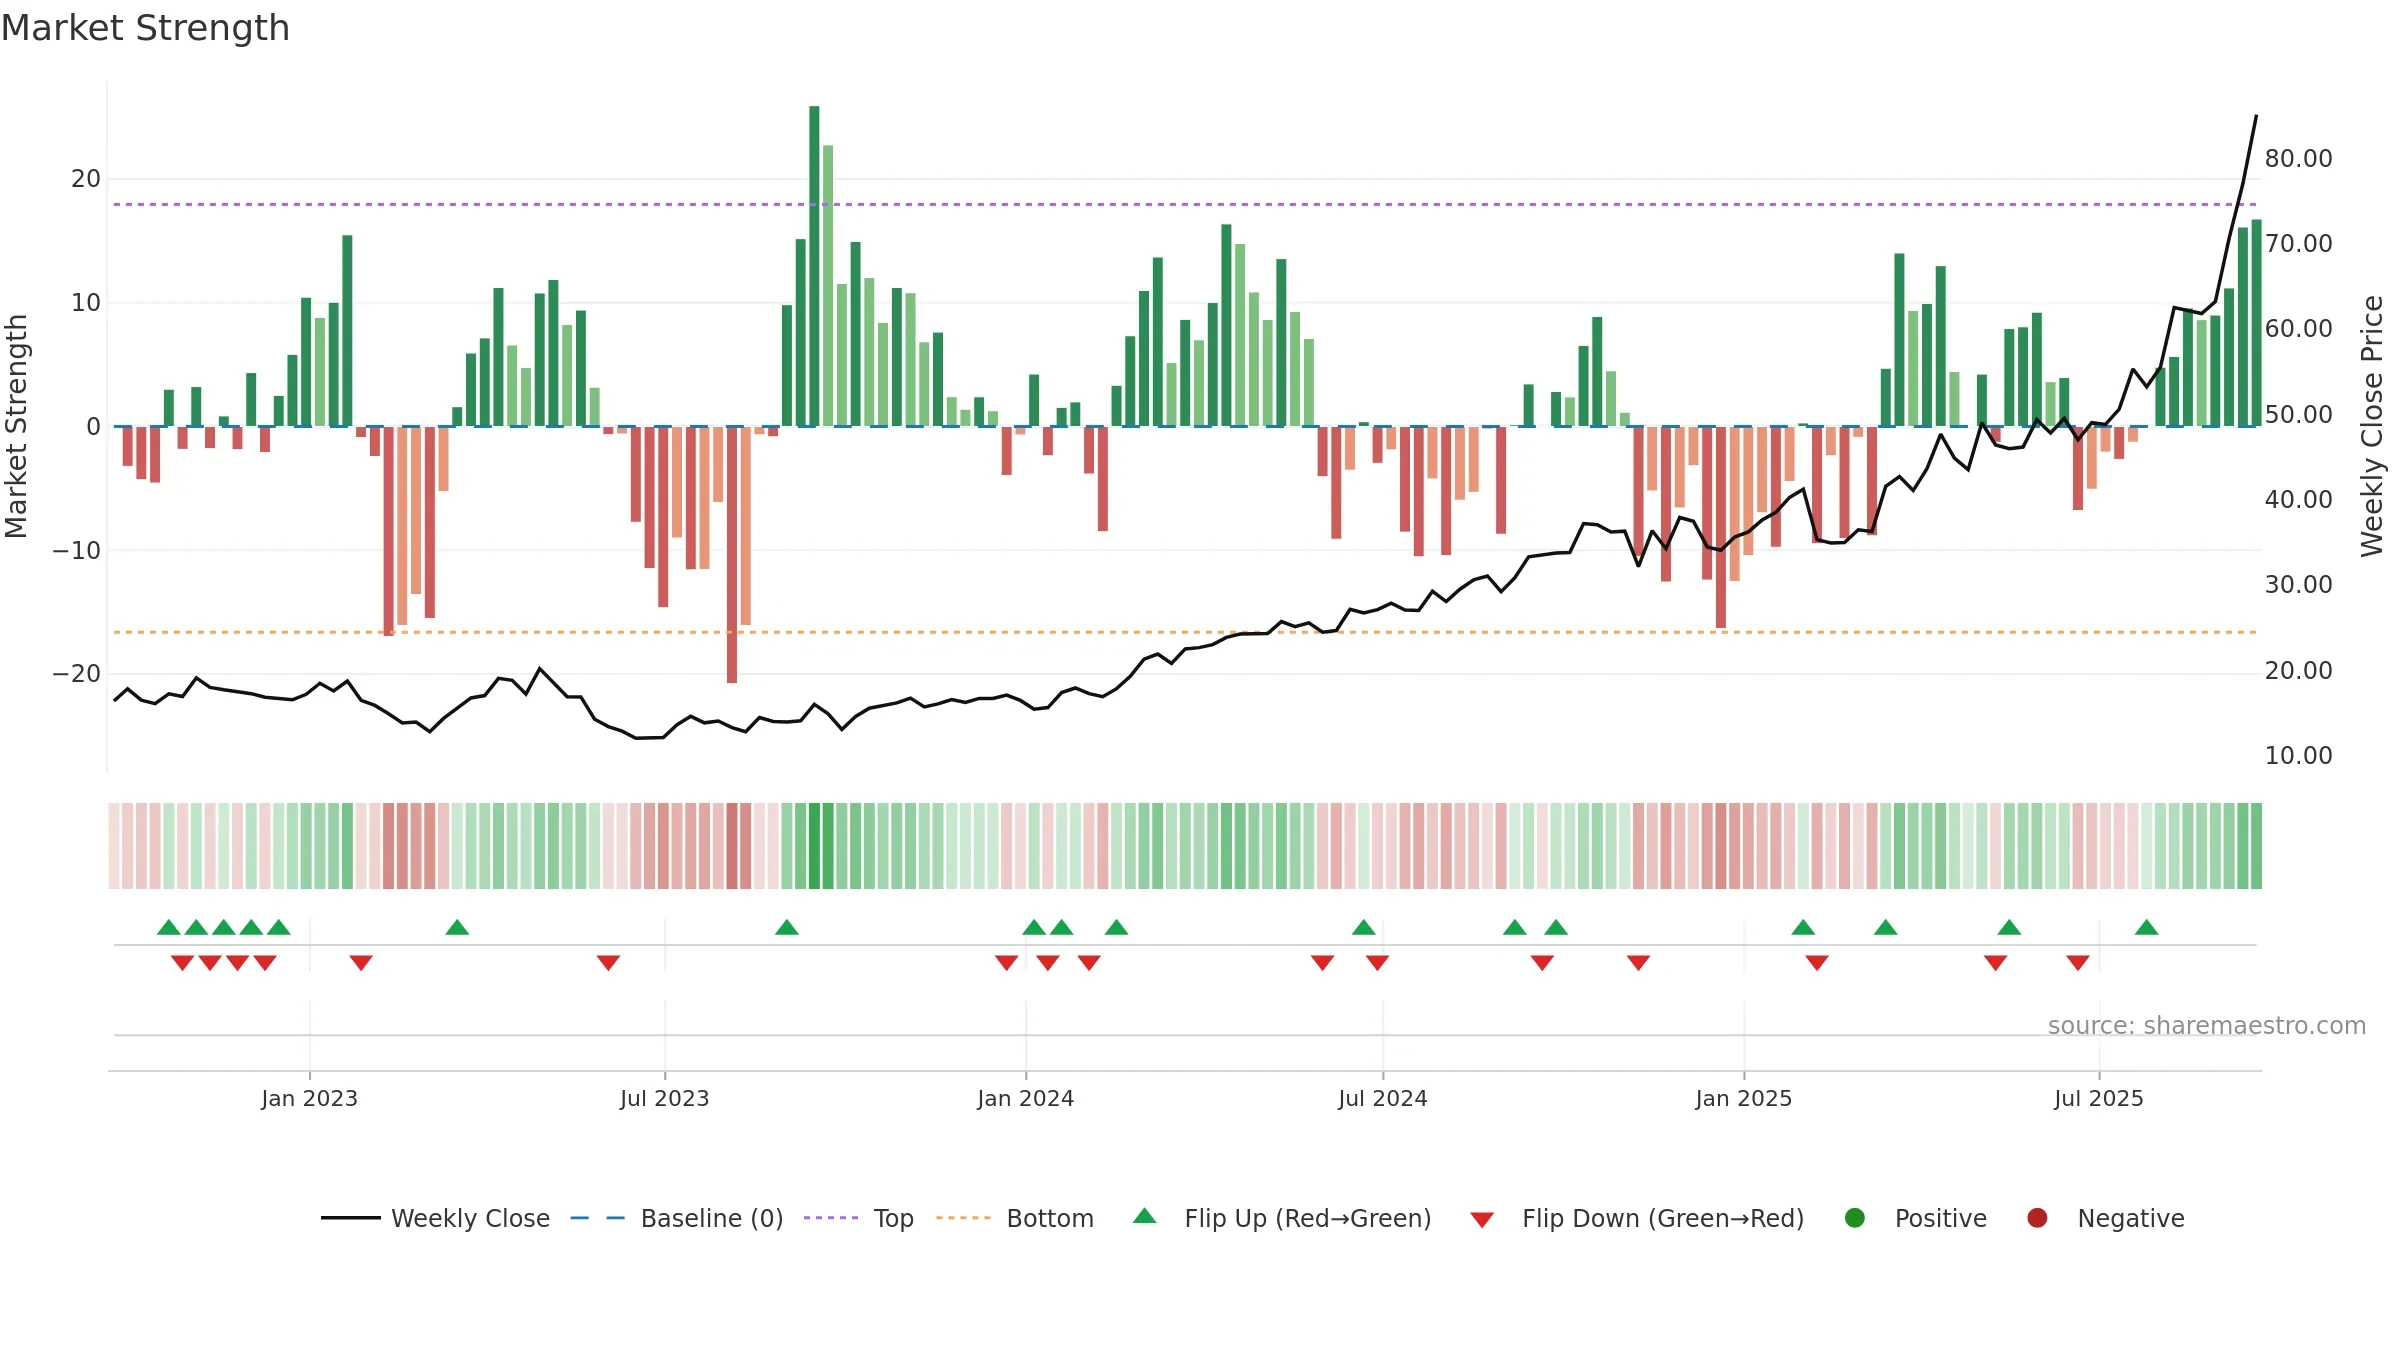This screenshot has width=2400, height=1350.
Task: Click the Jul 2023 axis label
Action: (x=664, y=1098)
